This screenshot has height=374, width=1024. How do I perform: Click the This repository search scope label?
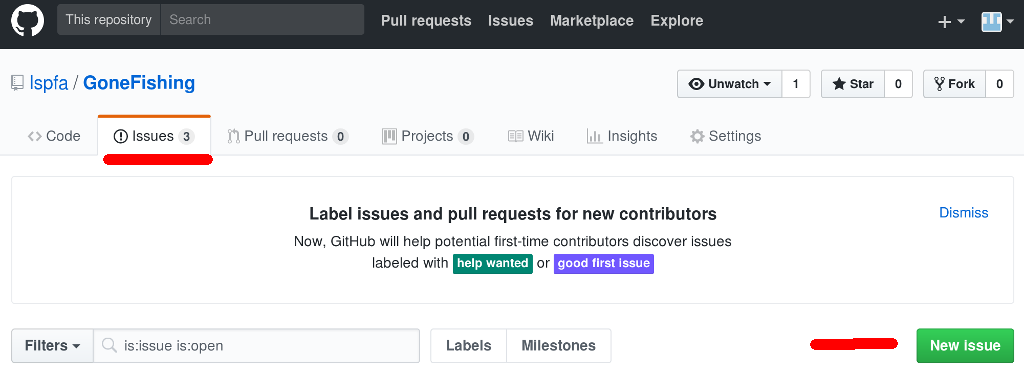point(109,20)
